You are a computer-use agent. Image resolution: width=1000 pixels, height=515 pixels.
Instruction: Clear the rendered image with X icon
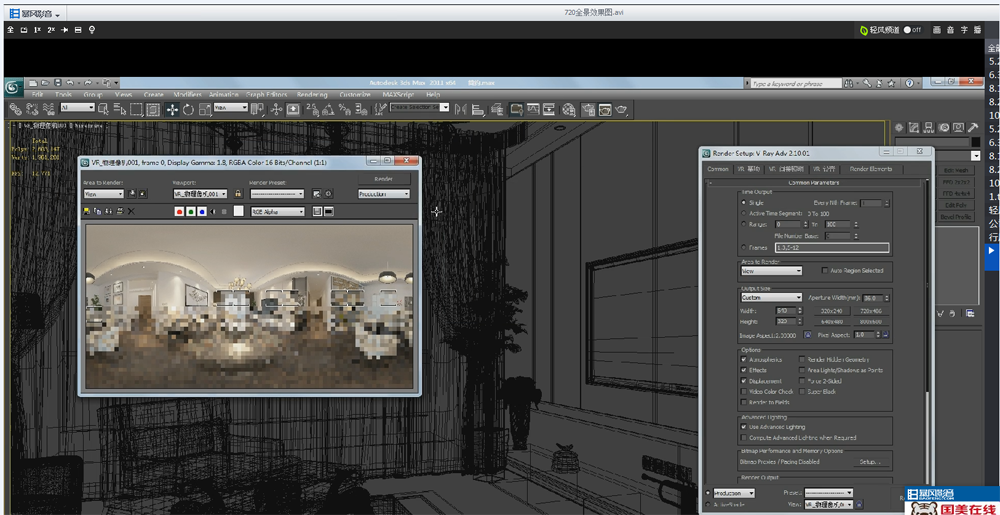click(131, 212)
